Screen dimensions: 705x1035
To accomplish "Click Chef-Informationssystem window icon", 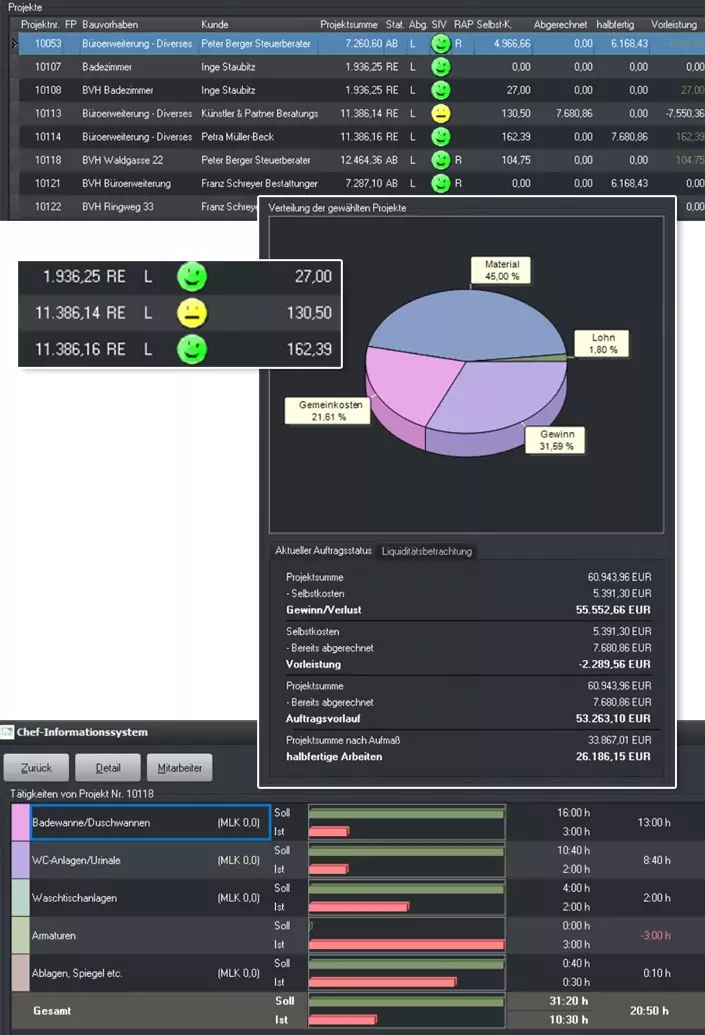I will pyautogui.click(x=7, y=732).
